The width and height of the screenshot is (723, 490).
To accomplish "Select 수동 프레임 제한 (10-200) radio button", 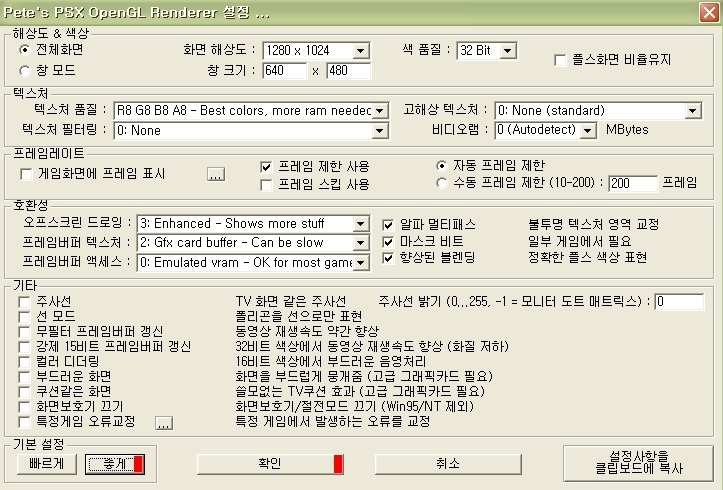I will [442, 183].
